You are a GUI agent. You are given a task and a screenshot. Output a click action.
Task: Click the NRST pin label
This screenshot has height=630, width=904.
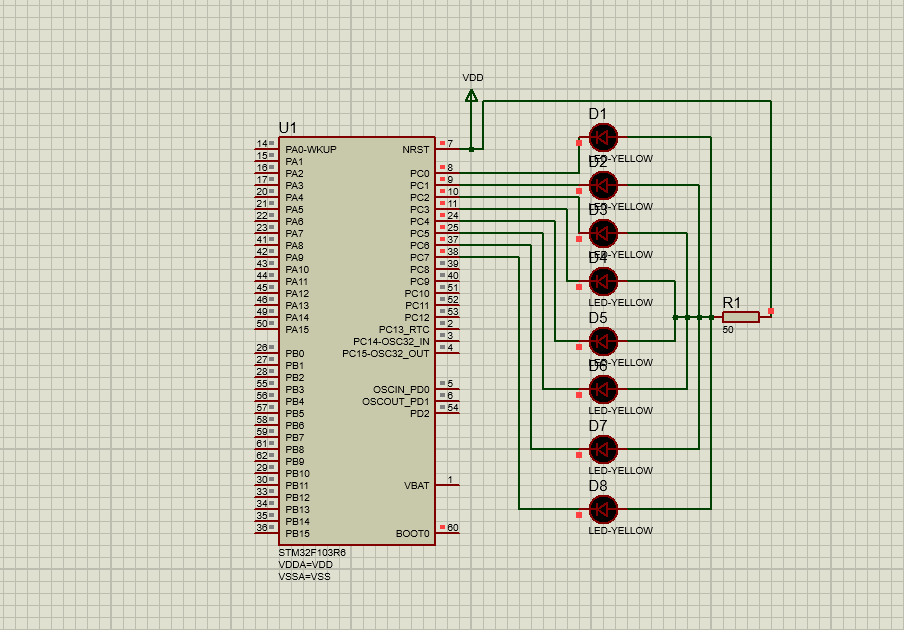coord(416,149)
